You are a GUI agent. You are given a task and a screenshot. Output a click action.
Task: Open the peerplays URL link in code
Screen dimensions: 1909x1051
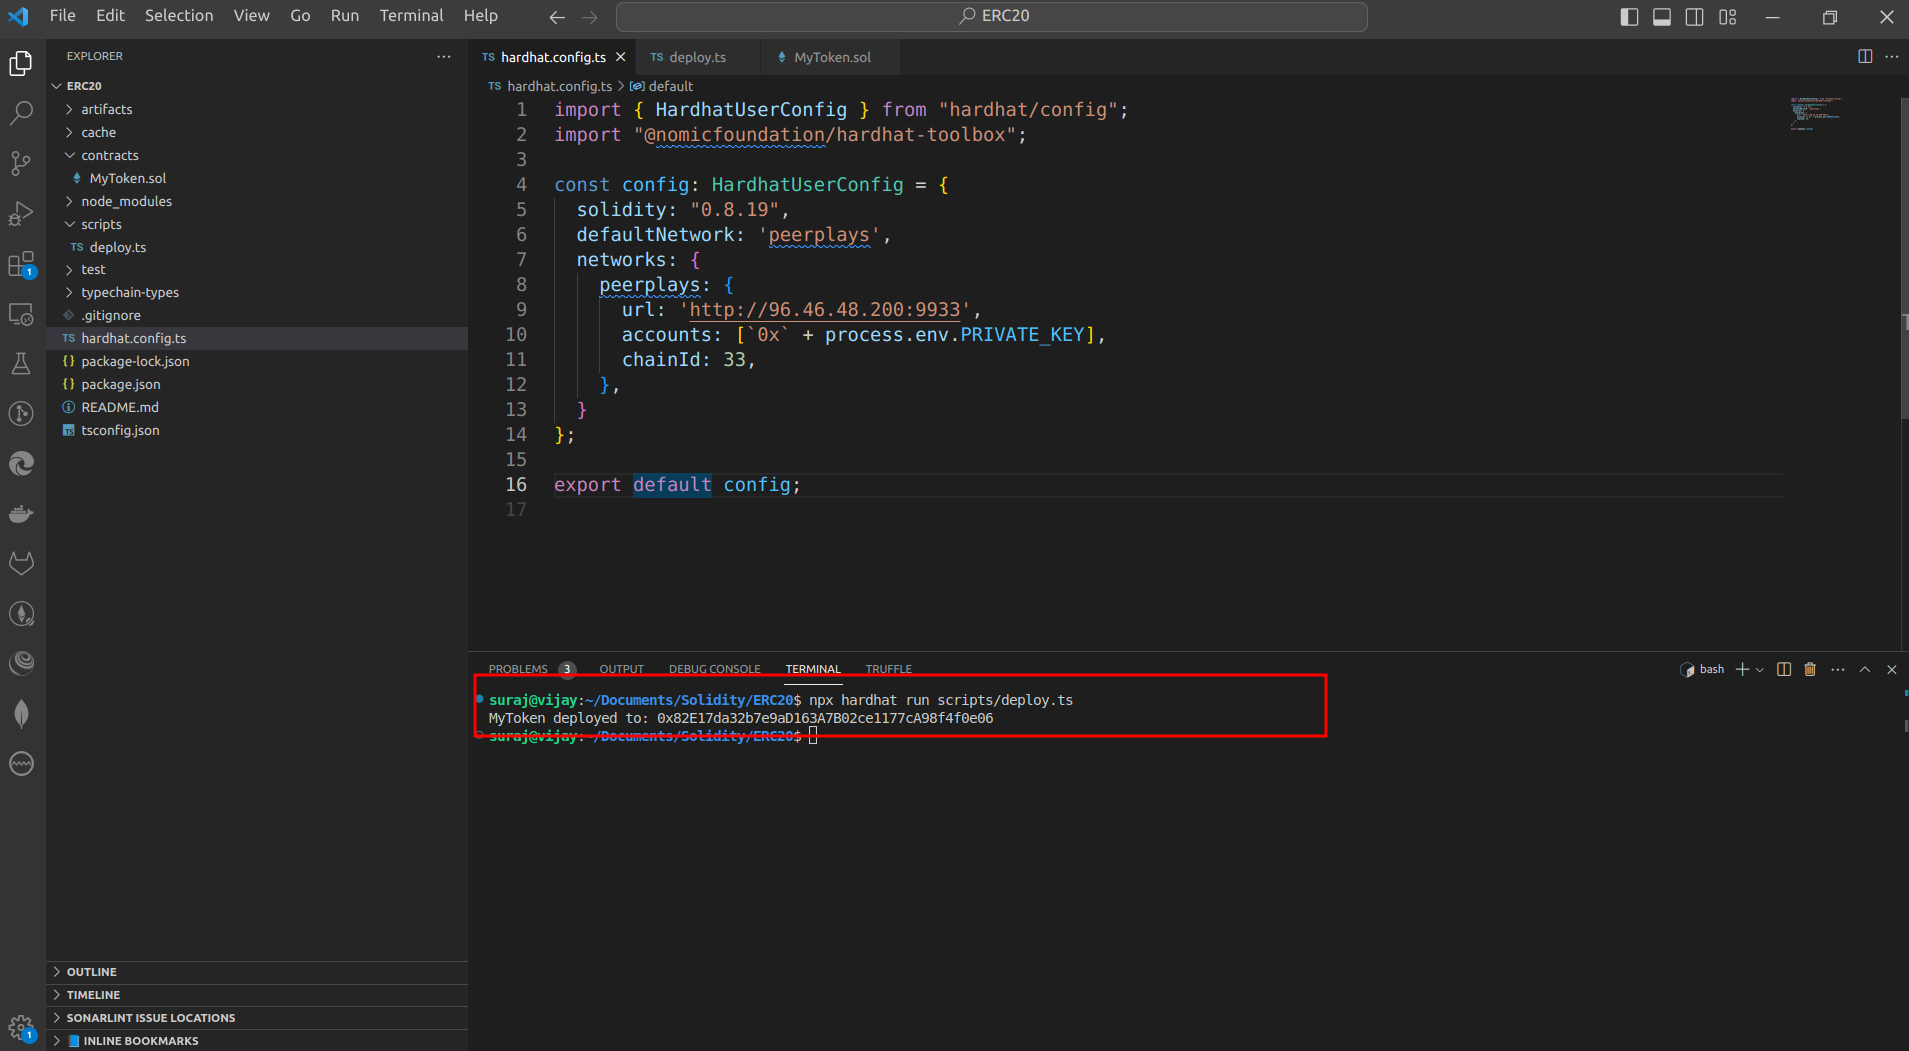tap(824, 310)
